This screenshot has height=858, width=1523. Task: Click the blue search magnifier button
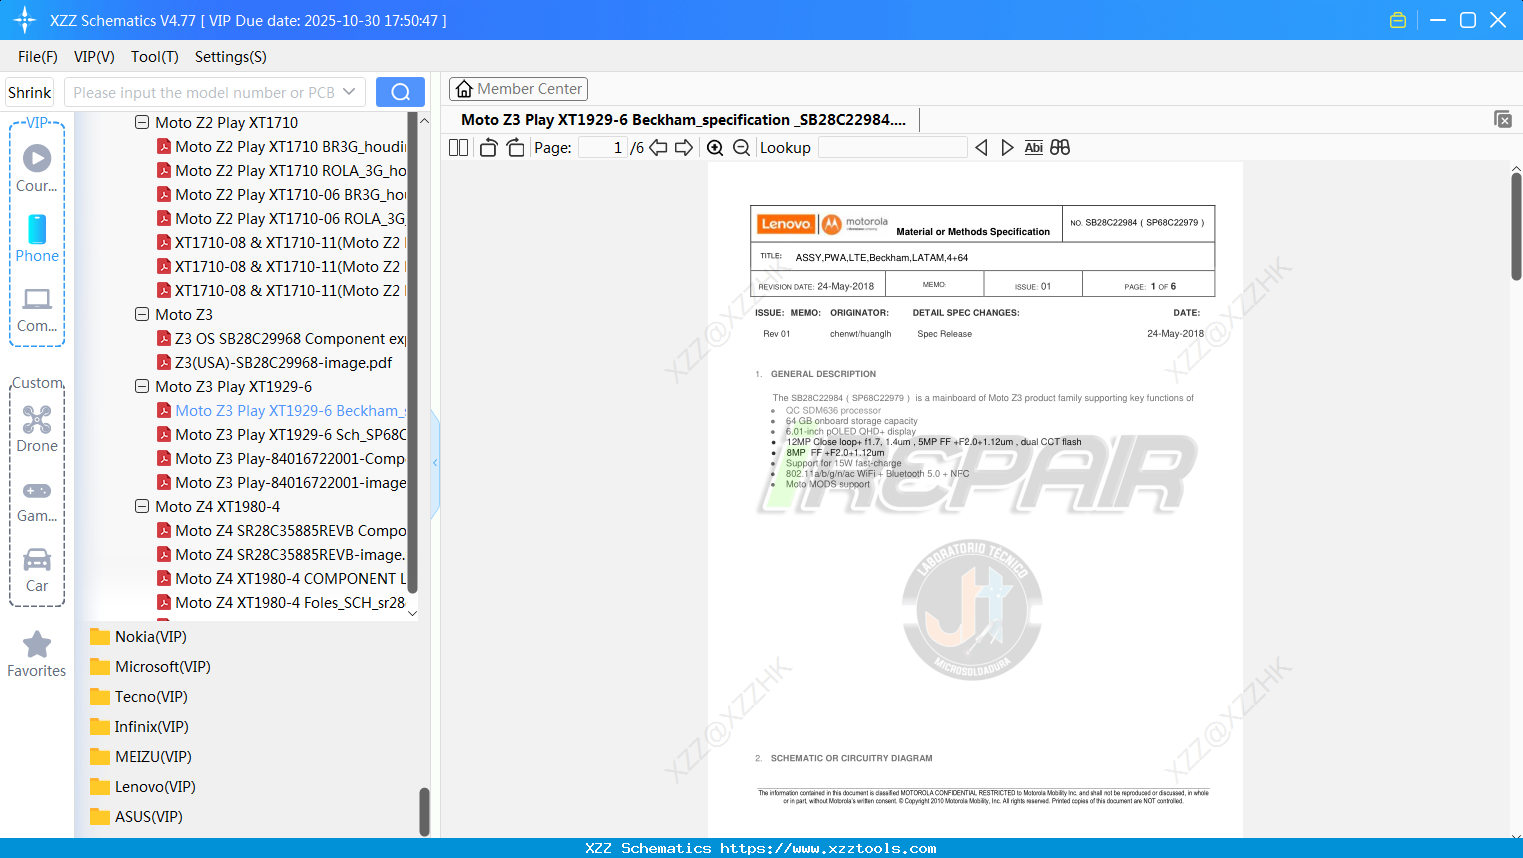400,92
